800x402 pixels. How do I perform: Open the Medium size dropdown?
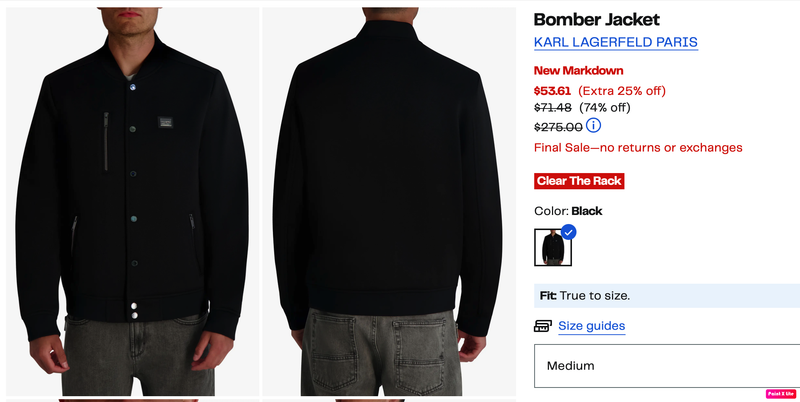(667, 366)
